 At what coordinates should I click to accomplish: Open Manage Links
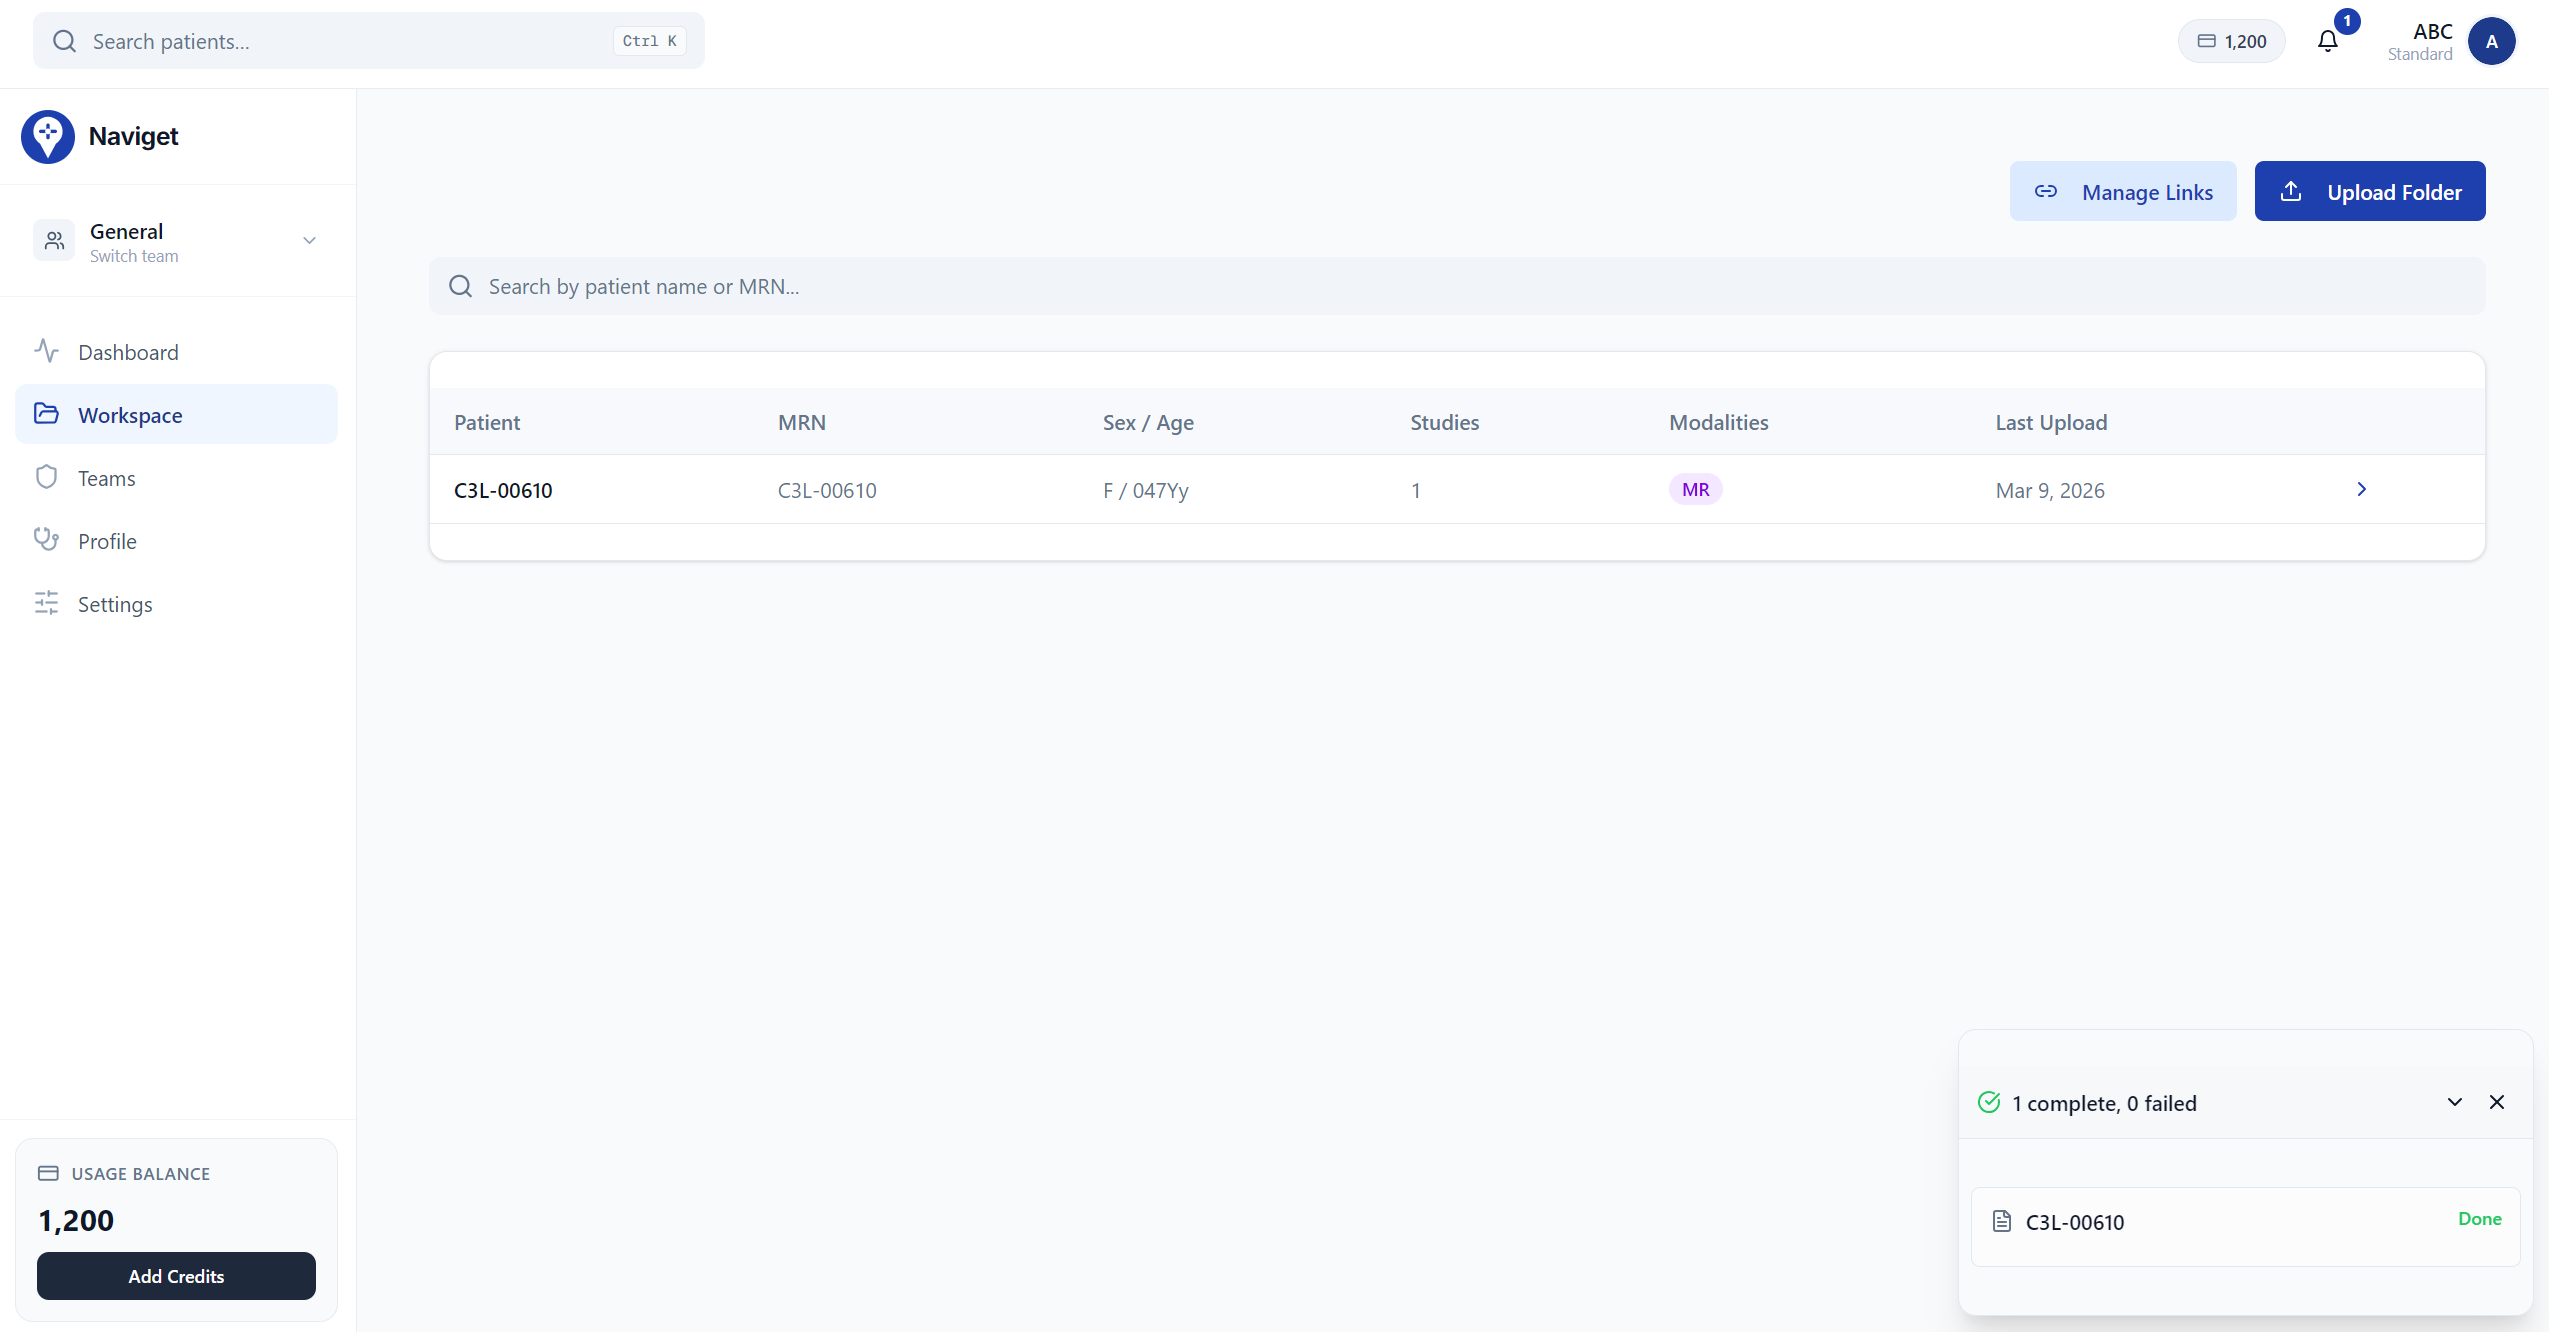click(2123, 190)
